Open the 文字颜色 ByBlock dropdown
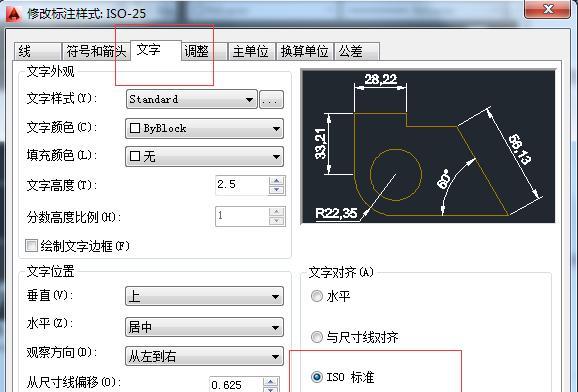Image resolution: width=578 pixels, height=392 pixels. coord(205,128)
